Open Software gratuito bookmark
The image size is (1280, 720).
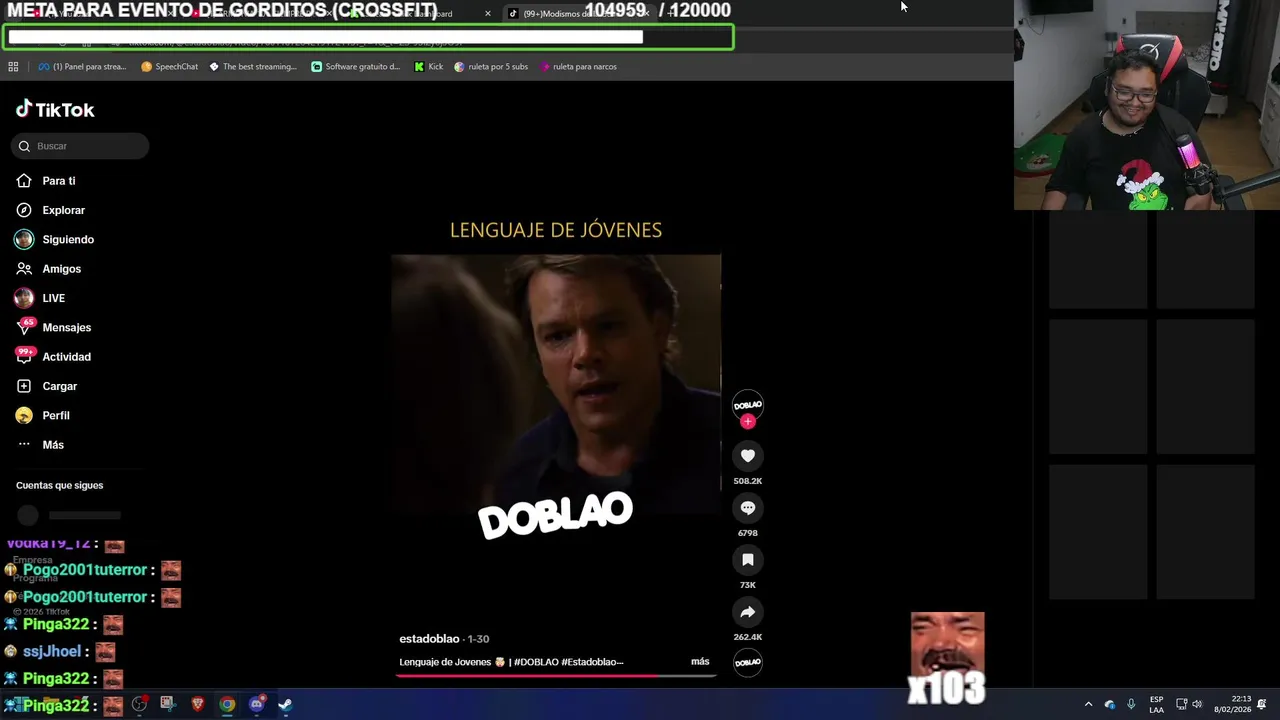tap(356, 66)
